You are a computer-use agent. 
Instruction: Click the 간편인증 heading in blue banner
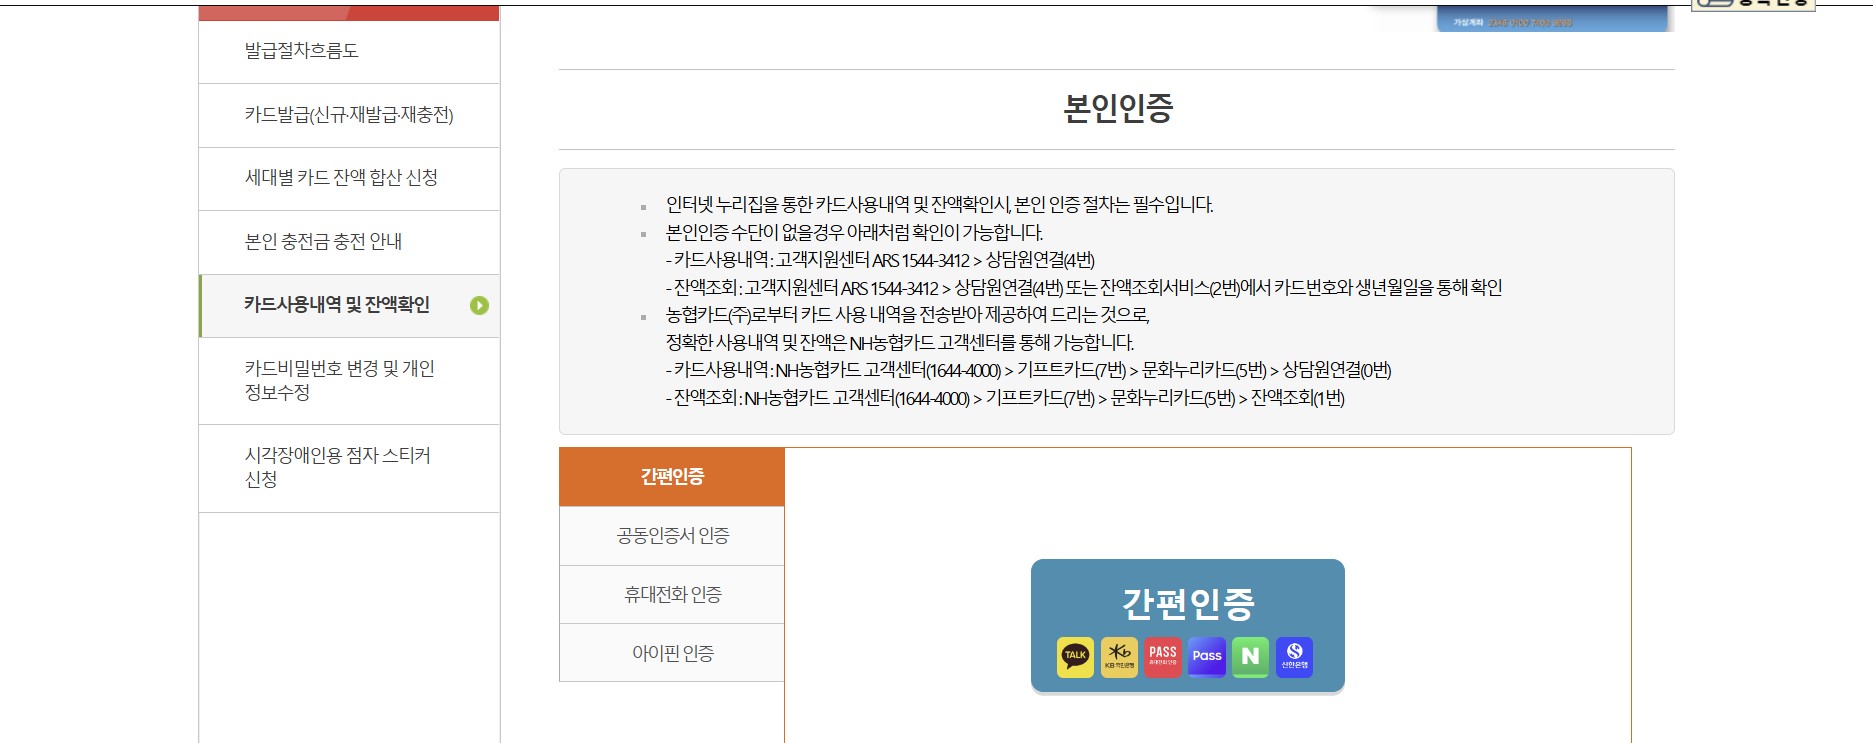[1188, 603]
